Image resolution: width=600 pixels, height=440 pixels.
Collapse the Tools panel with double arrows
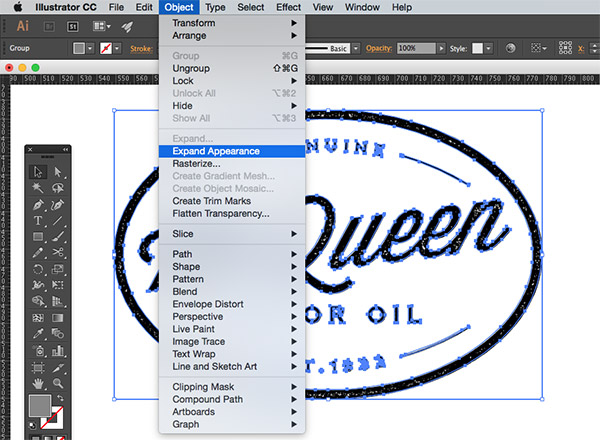click(66, 150)
